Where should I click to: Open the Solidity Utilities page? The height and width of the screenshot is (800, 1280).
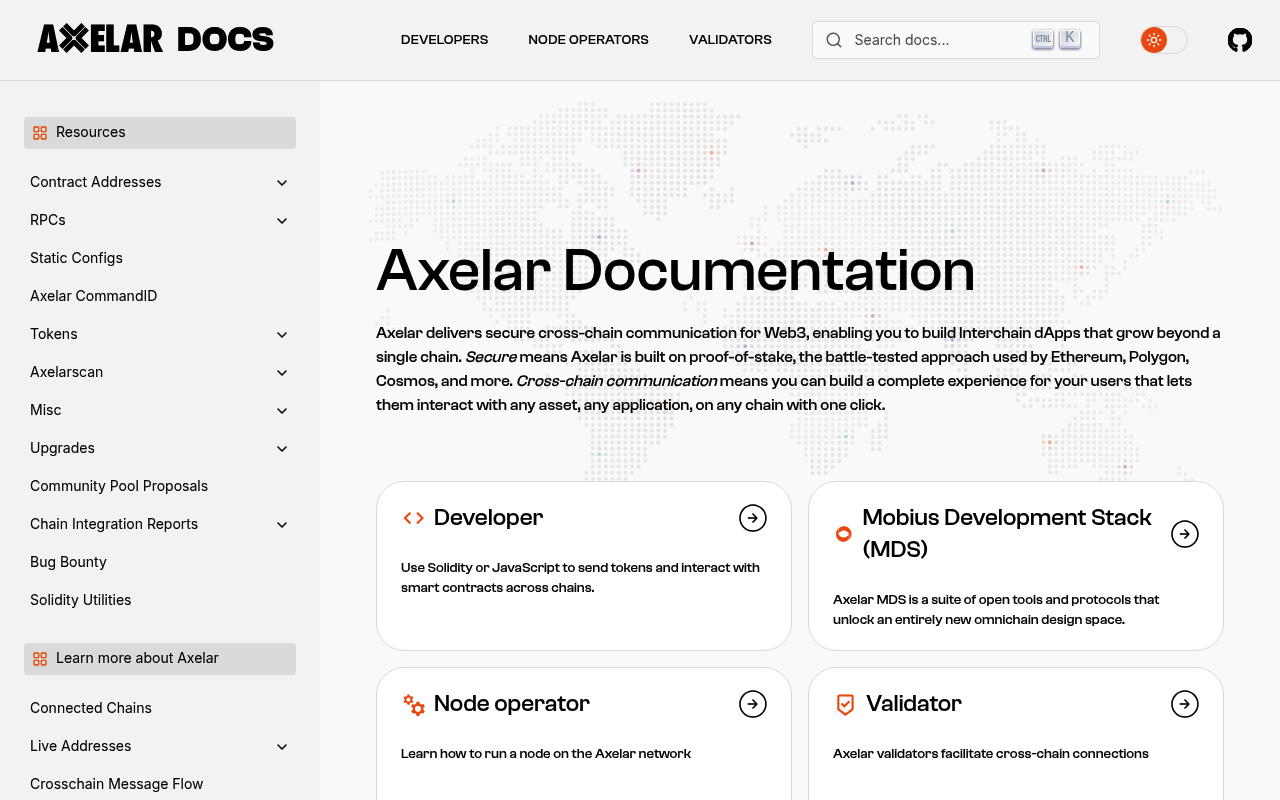pyautogui.click(x=80, y=600)
